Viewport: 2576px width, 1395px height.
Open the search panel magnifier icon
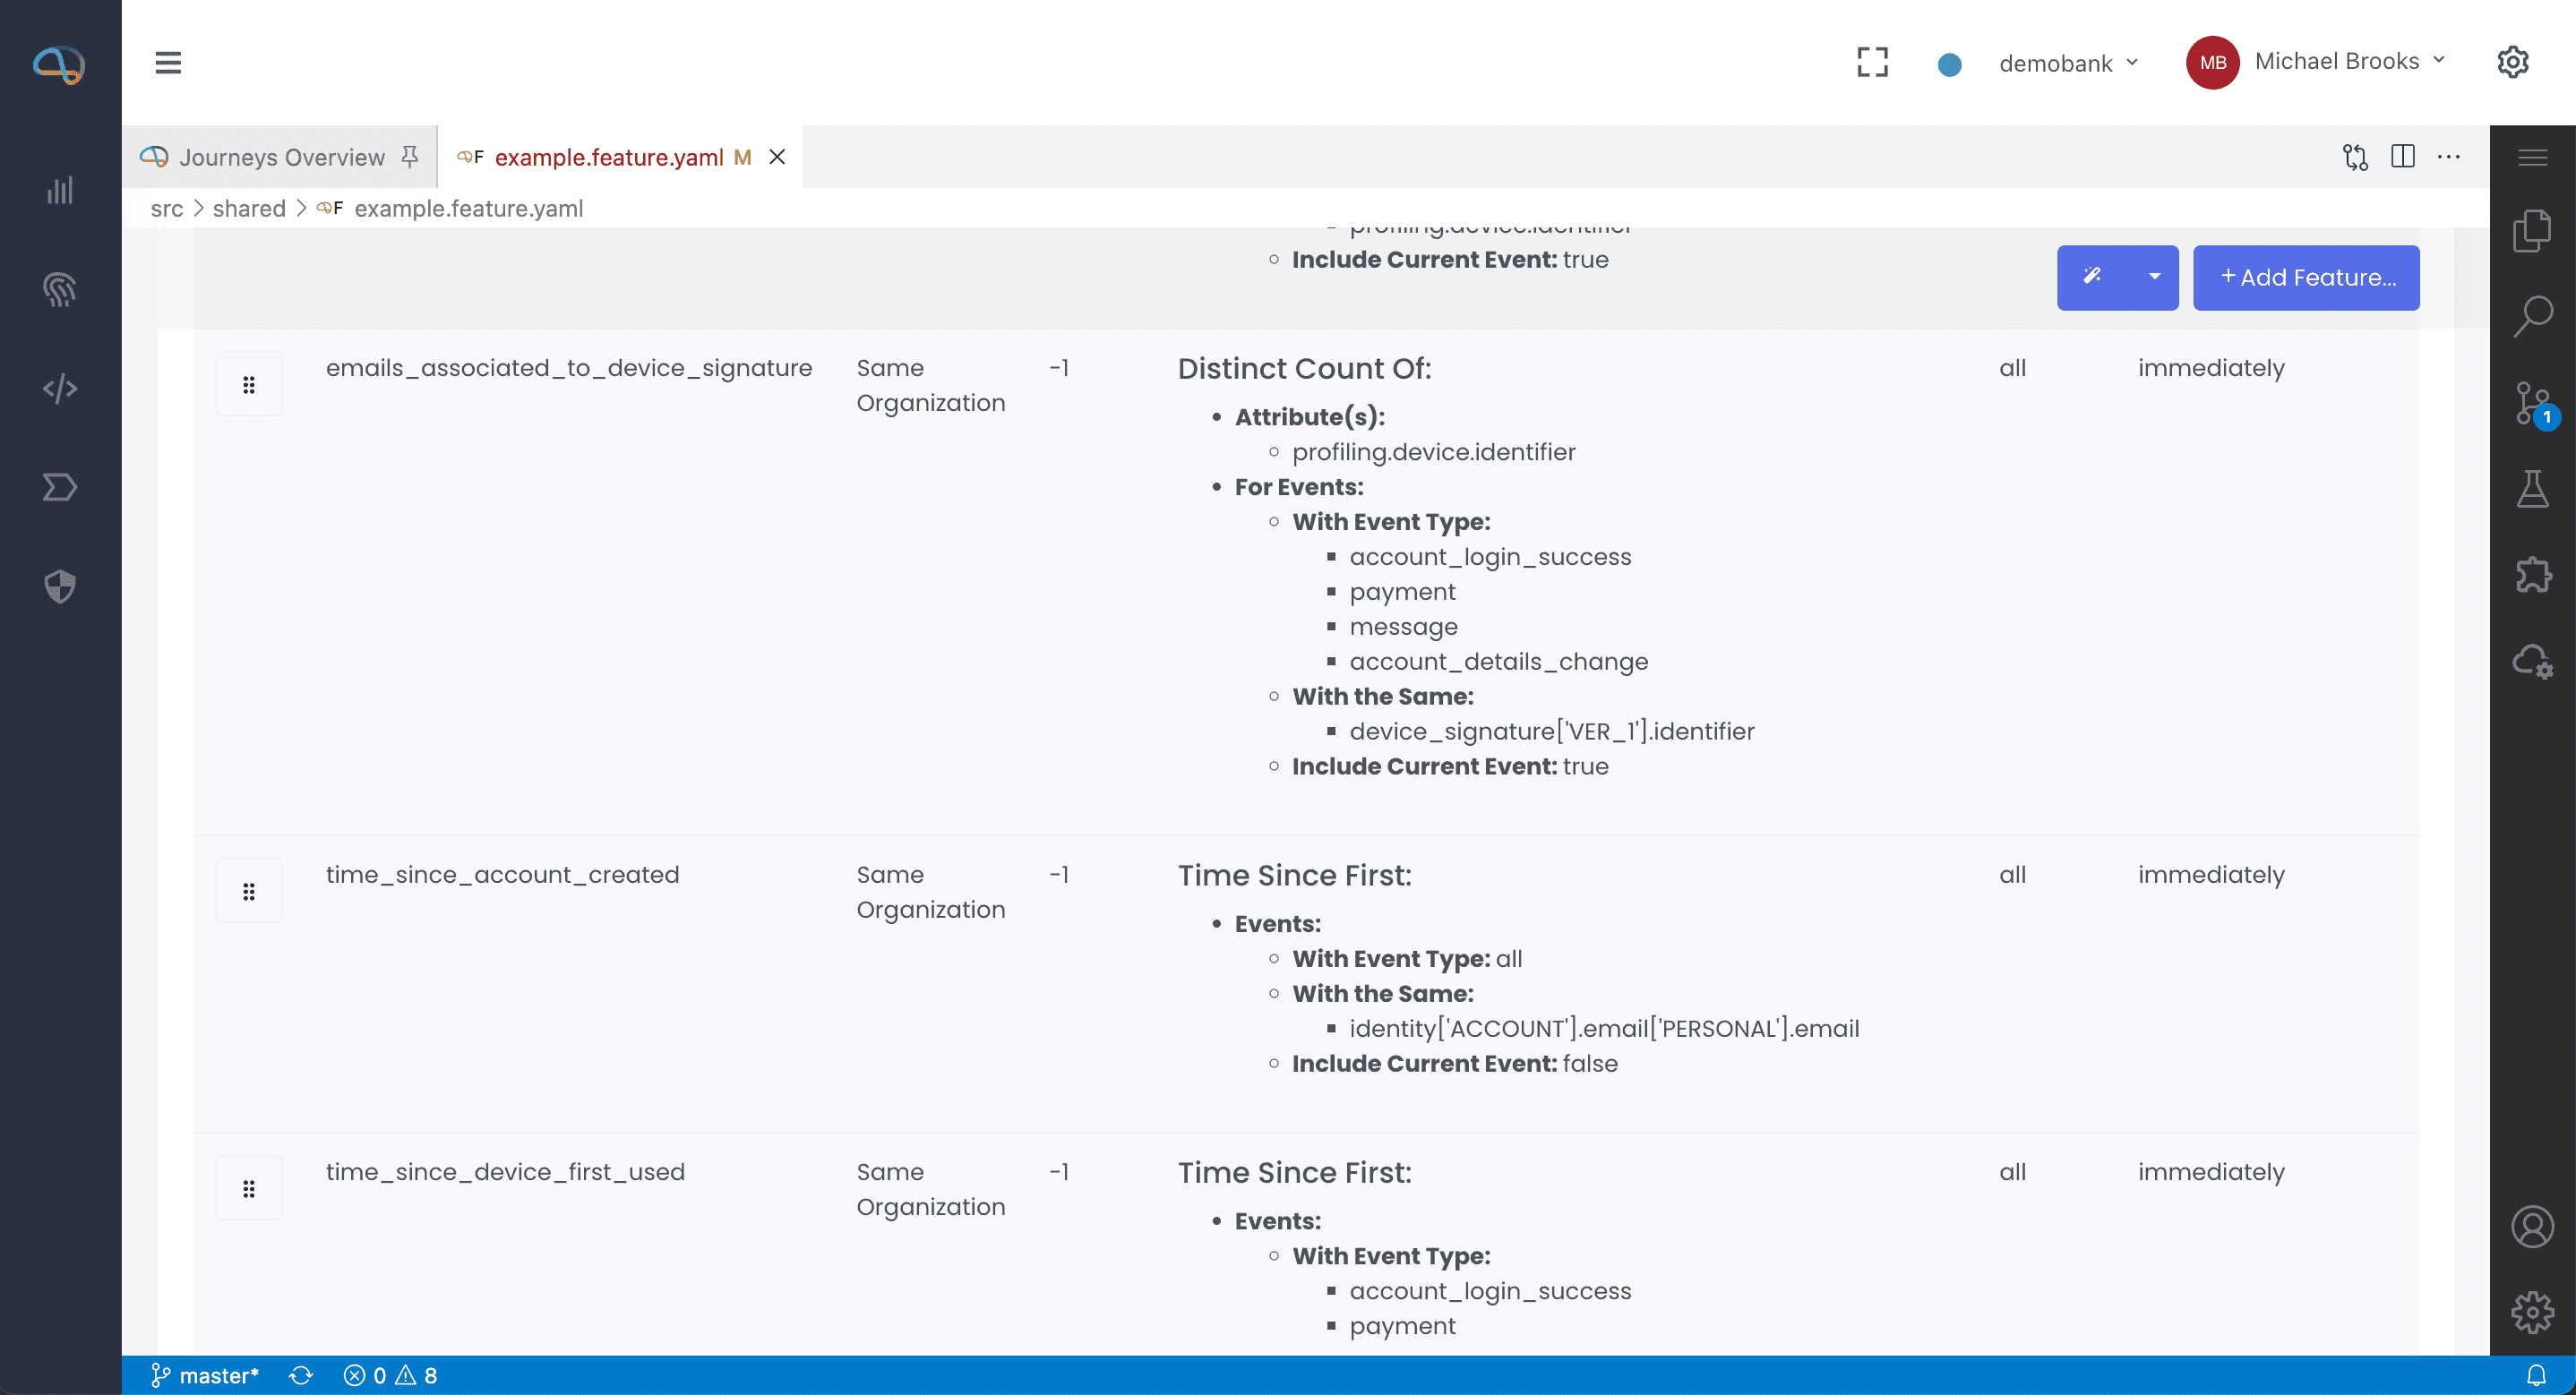coord(2532,317)
